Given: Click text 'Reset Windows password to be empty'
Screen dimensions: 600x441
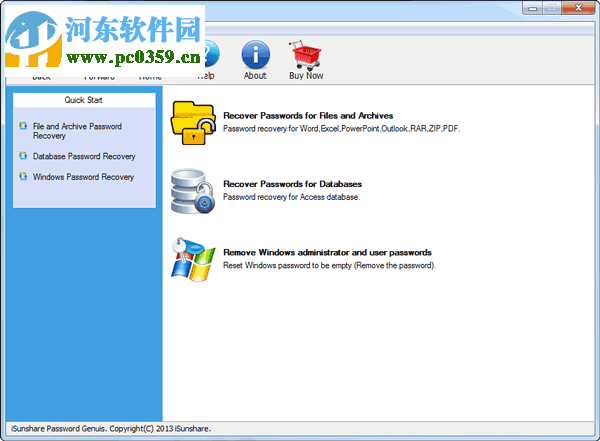Looking at the screenshot, I should click(x=329, y=265).
